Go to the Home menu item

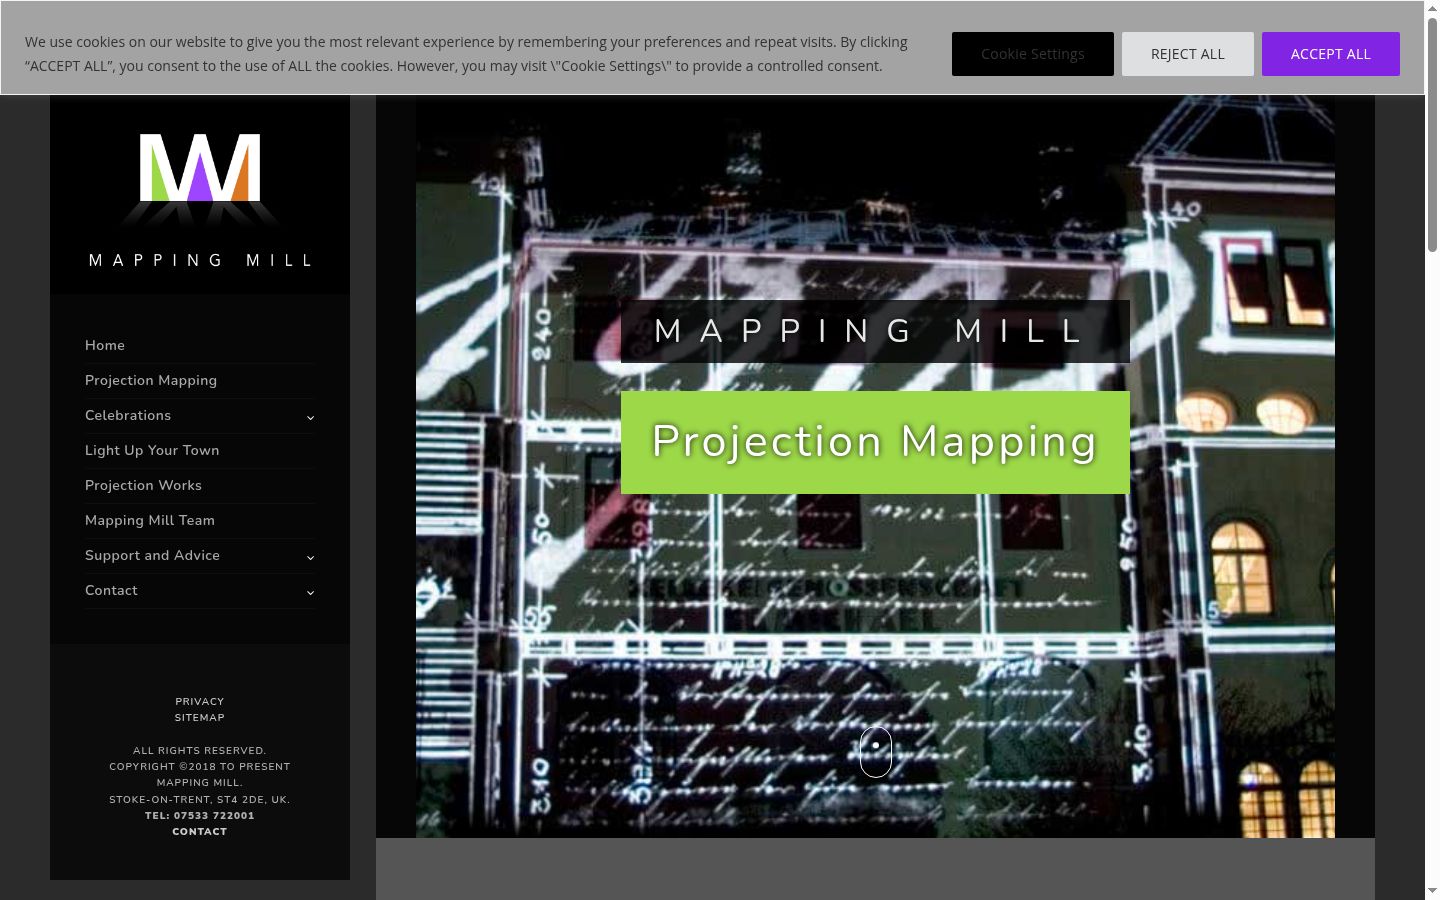point(105,345)
